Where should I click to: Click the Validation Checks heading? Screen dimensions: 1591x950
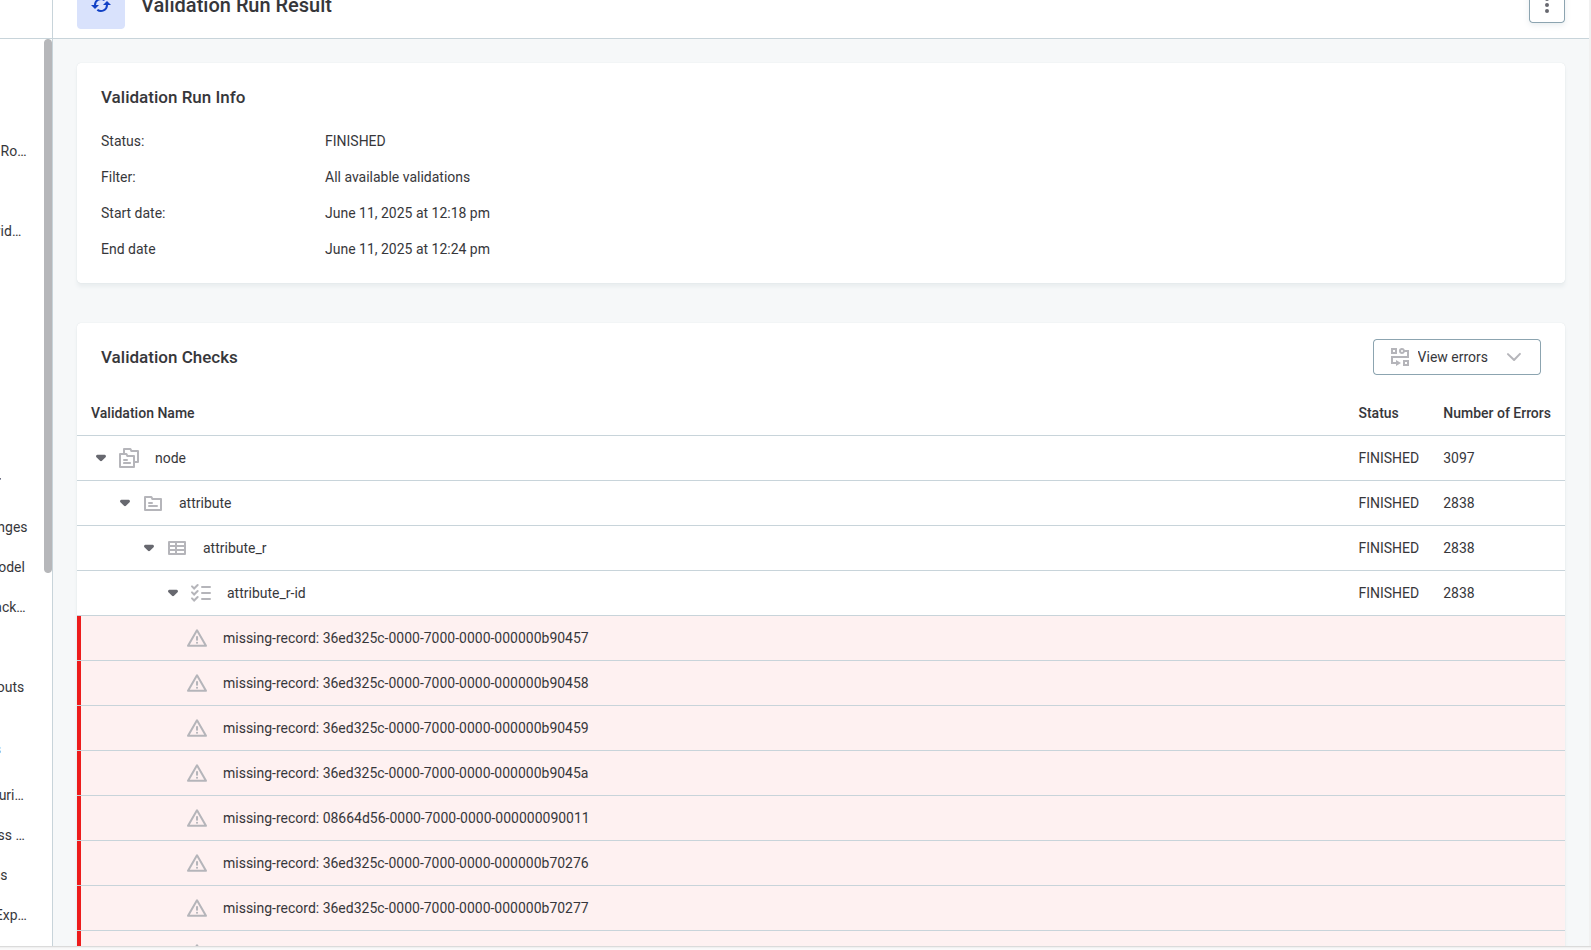[169, 357]
